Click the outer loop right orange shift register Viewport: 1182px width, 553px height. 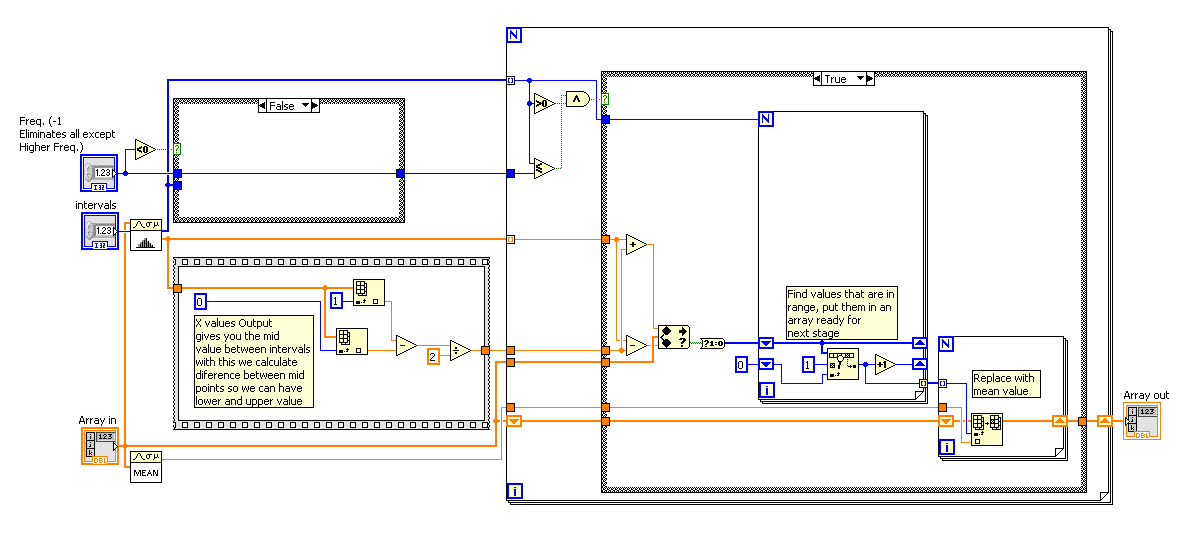click(1104, 421)
